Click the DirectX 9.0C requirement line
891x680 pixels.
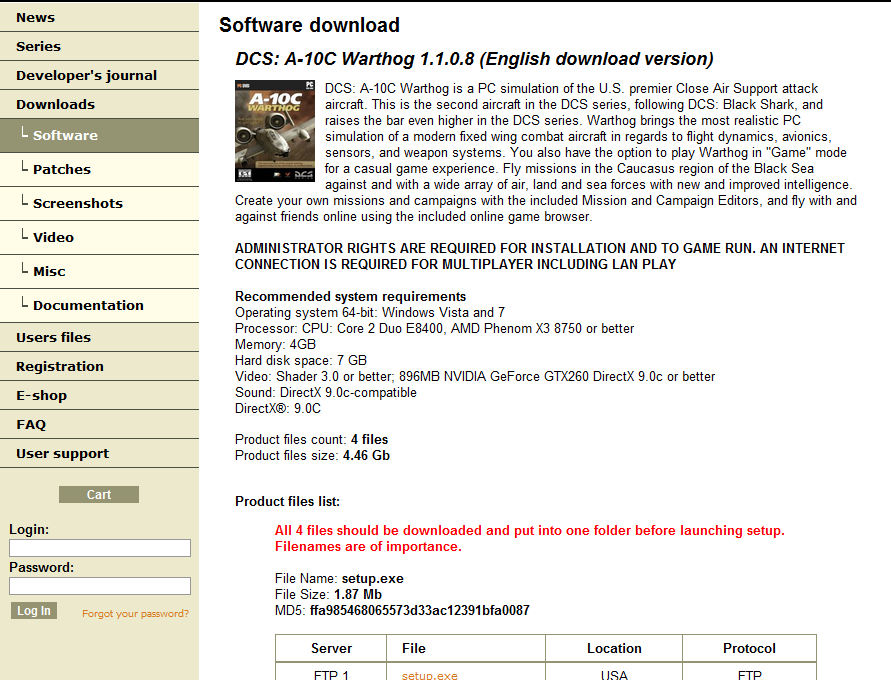(x=278, y=408)
